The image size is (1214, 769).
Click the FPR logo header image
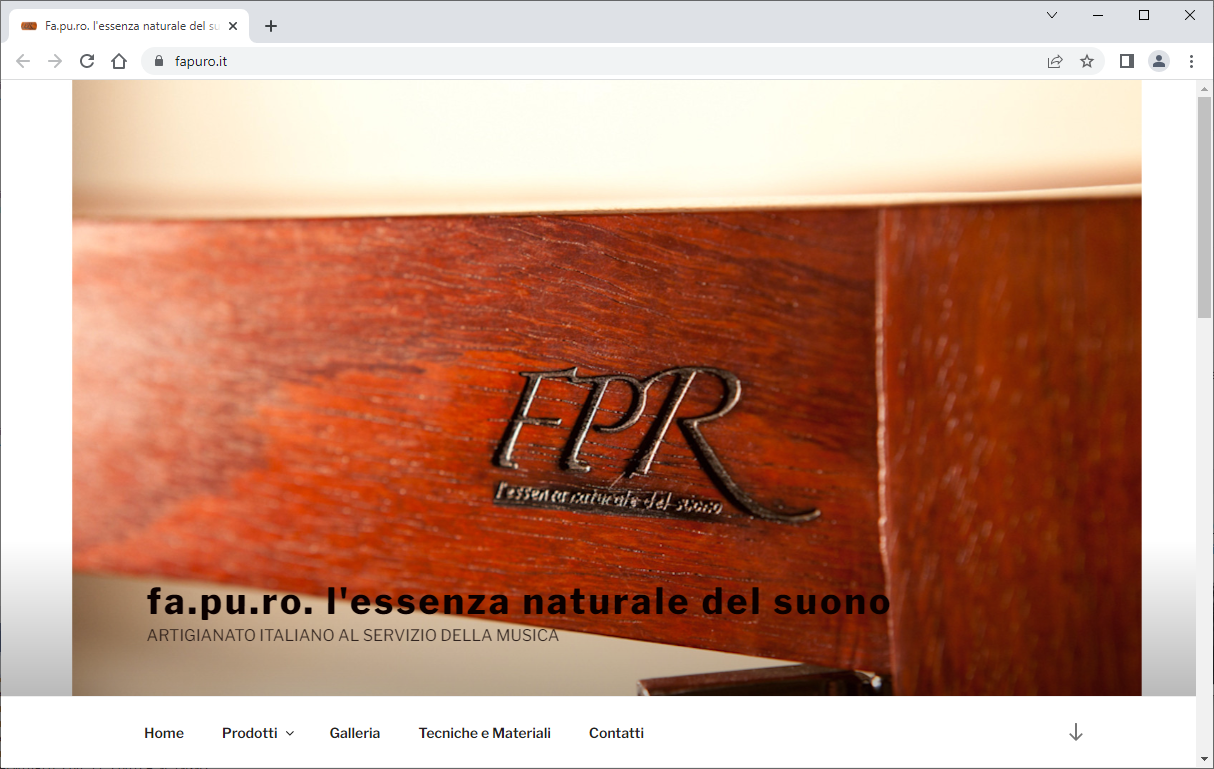606,388
